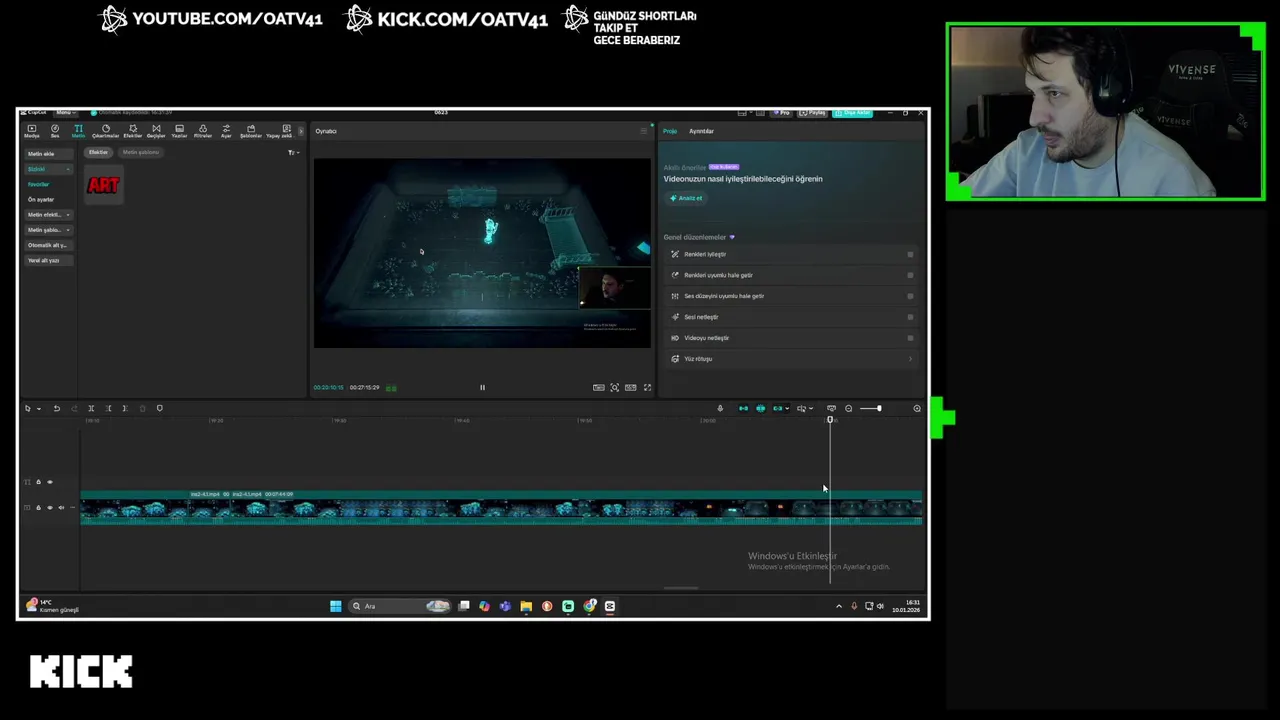Open the Filtreler filters tab icon
1280x720 pixels.
203,131
